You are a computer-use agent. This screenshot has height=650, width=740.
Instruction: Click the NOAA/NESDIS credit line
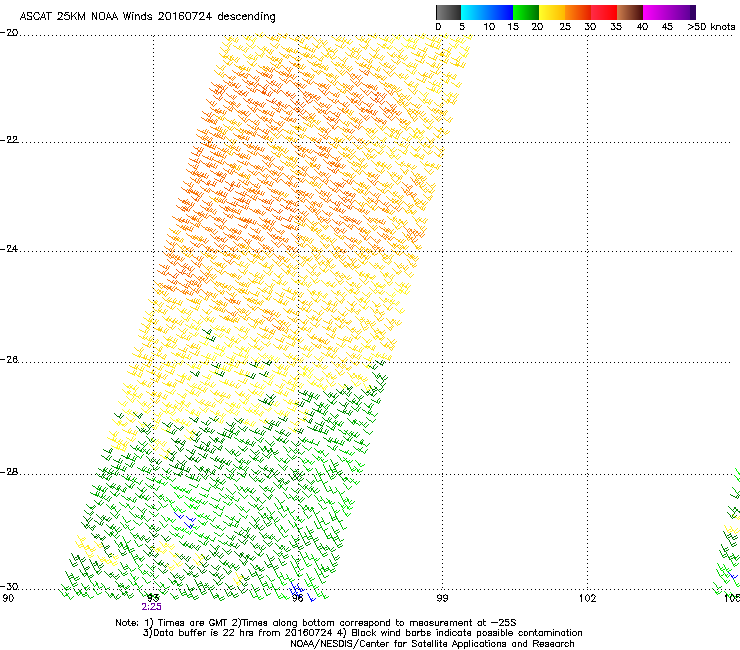[432, 644]
